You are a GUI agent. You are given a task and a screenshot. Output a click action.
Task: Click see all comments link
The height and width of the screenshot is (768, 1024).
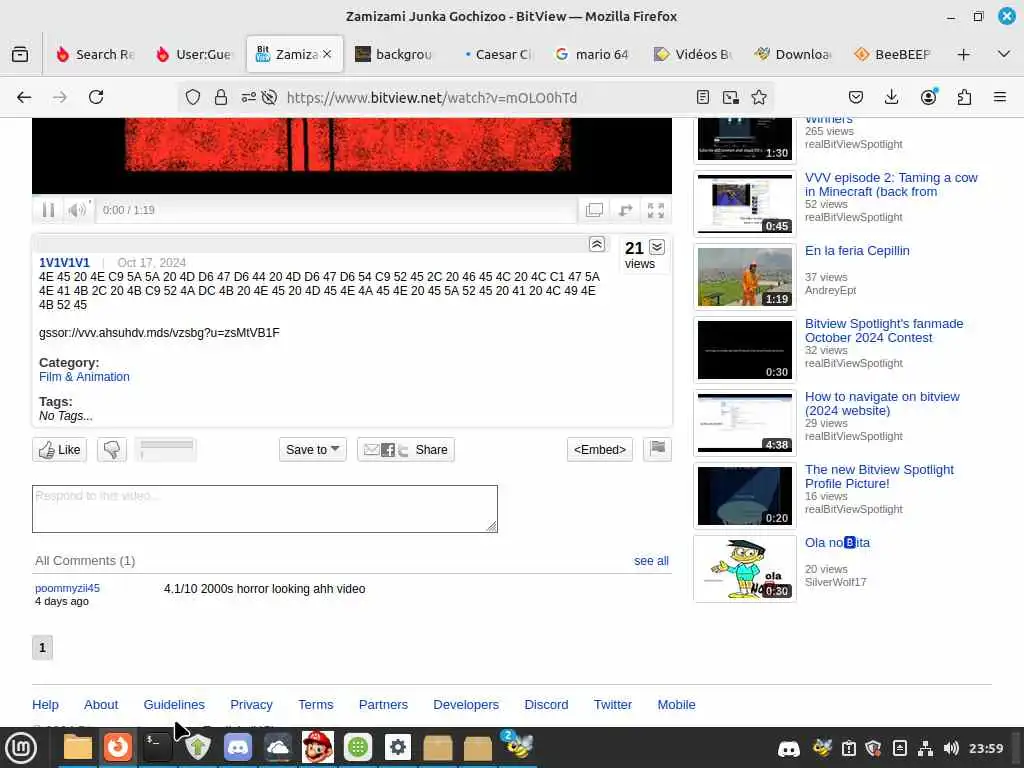651,561
